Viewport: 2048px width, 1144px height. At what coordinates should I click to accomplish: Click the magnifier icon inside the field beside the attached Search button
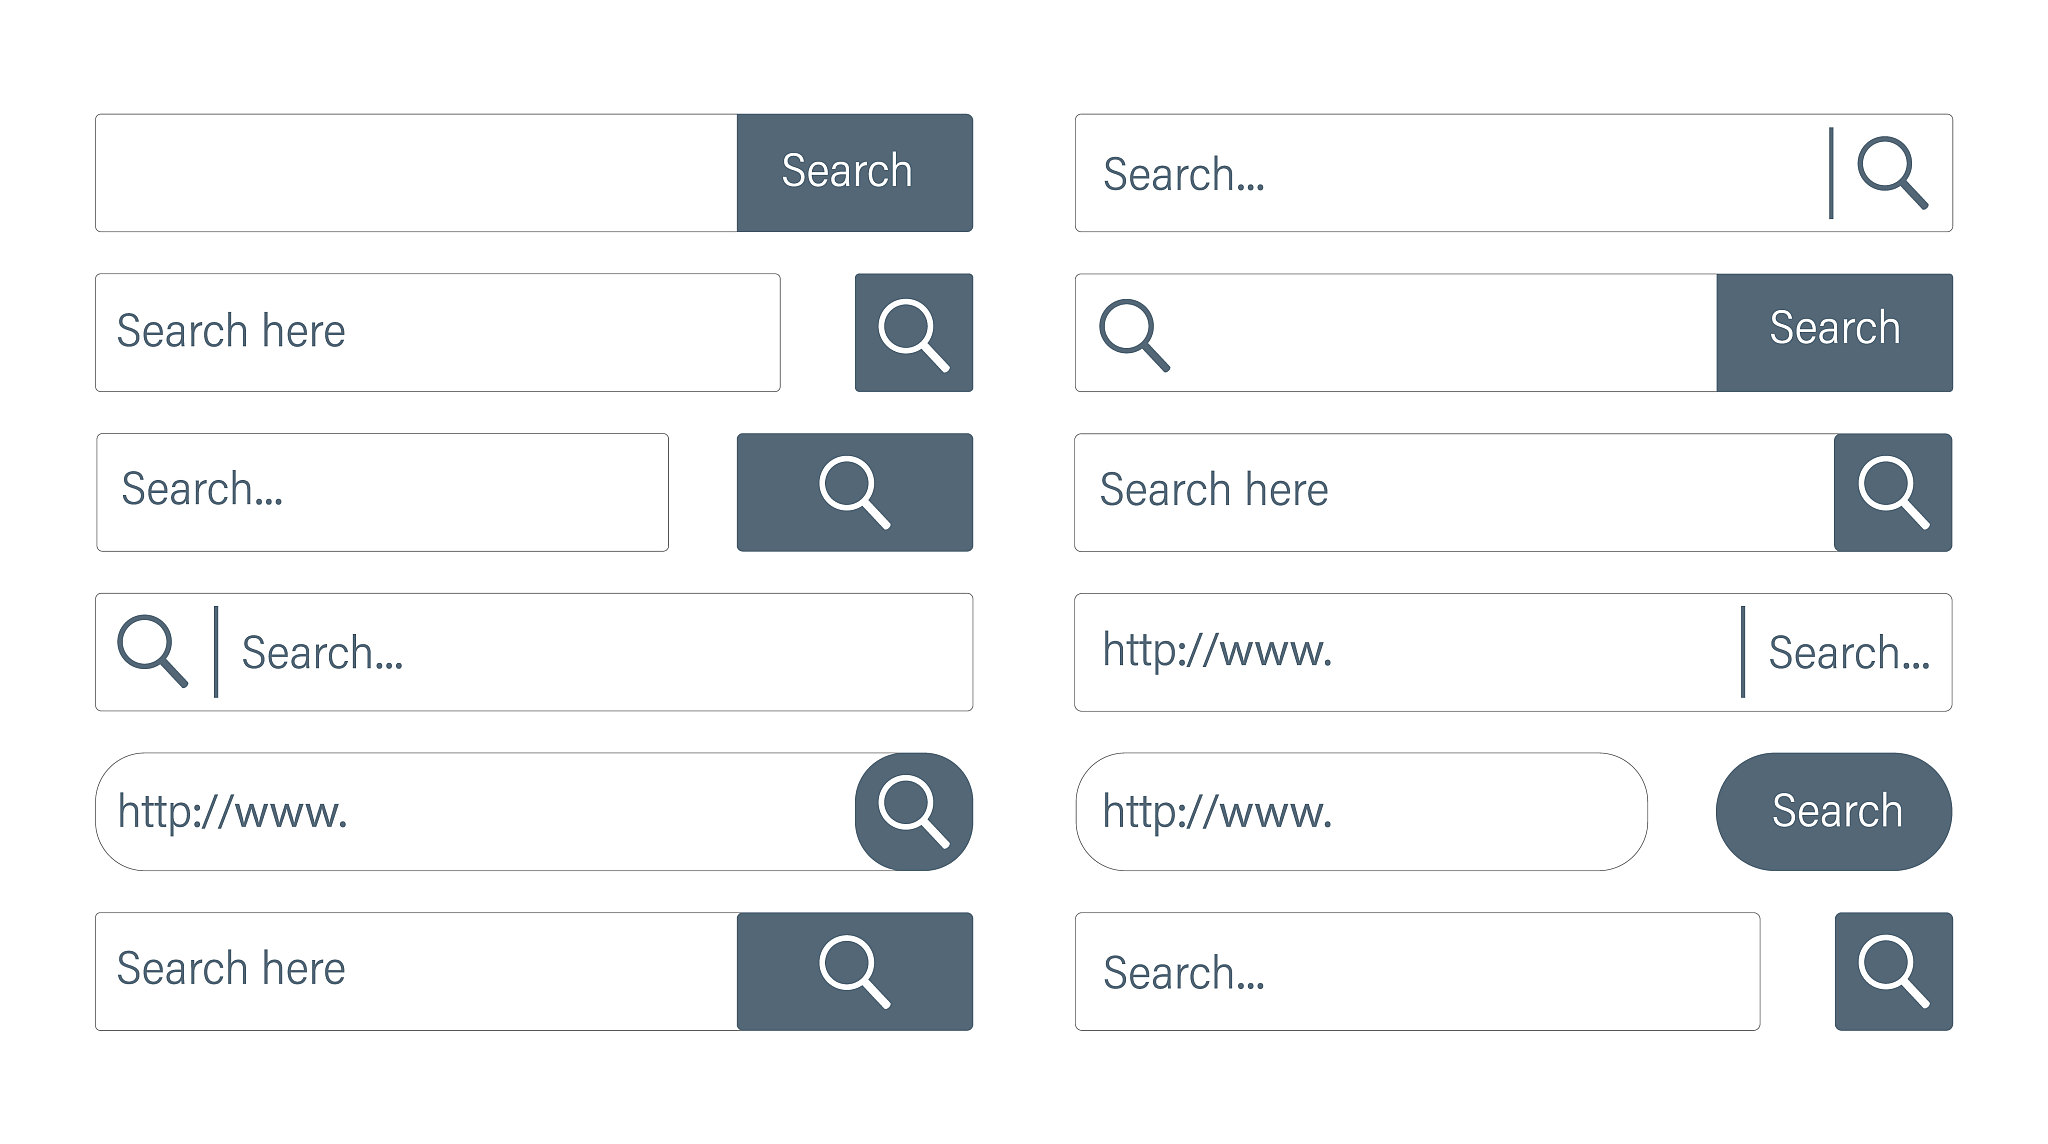click(x=1134, y=334)
